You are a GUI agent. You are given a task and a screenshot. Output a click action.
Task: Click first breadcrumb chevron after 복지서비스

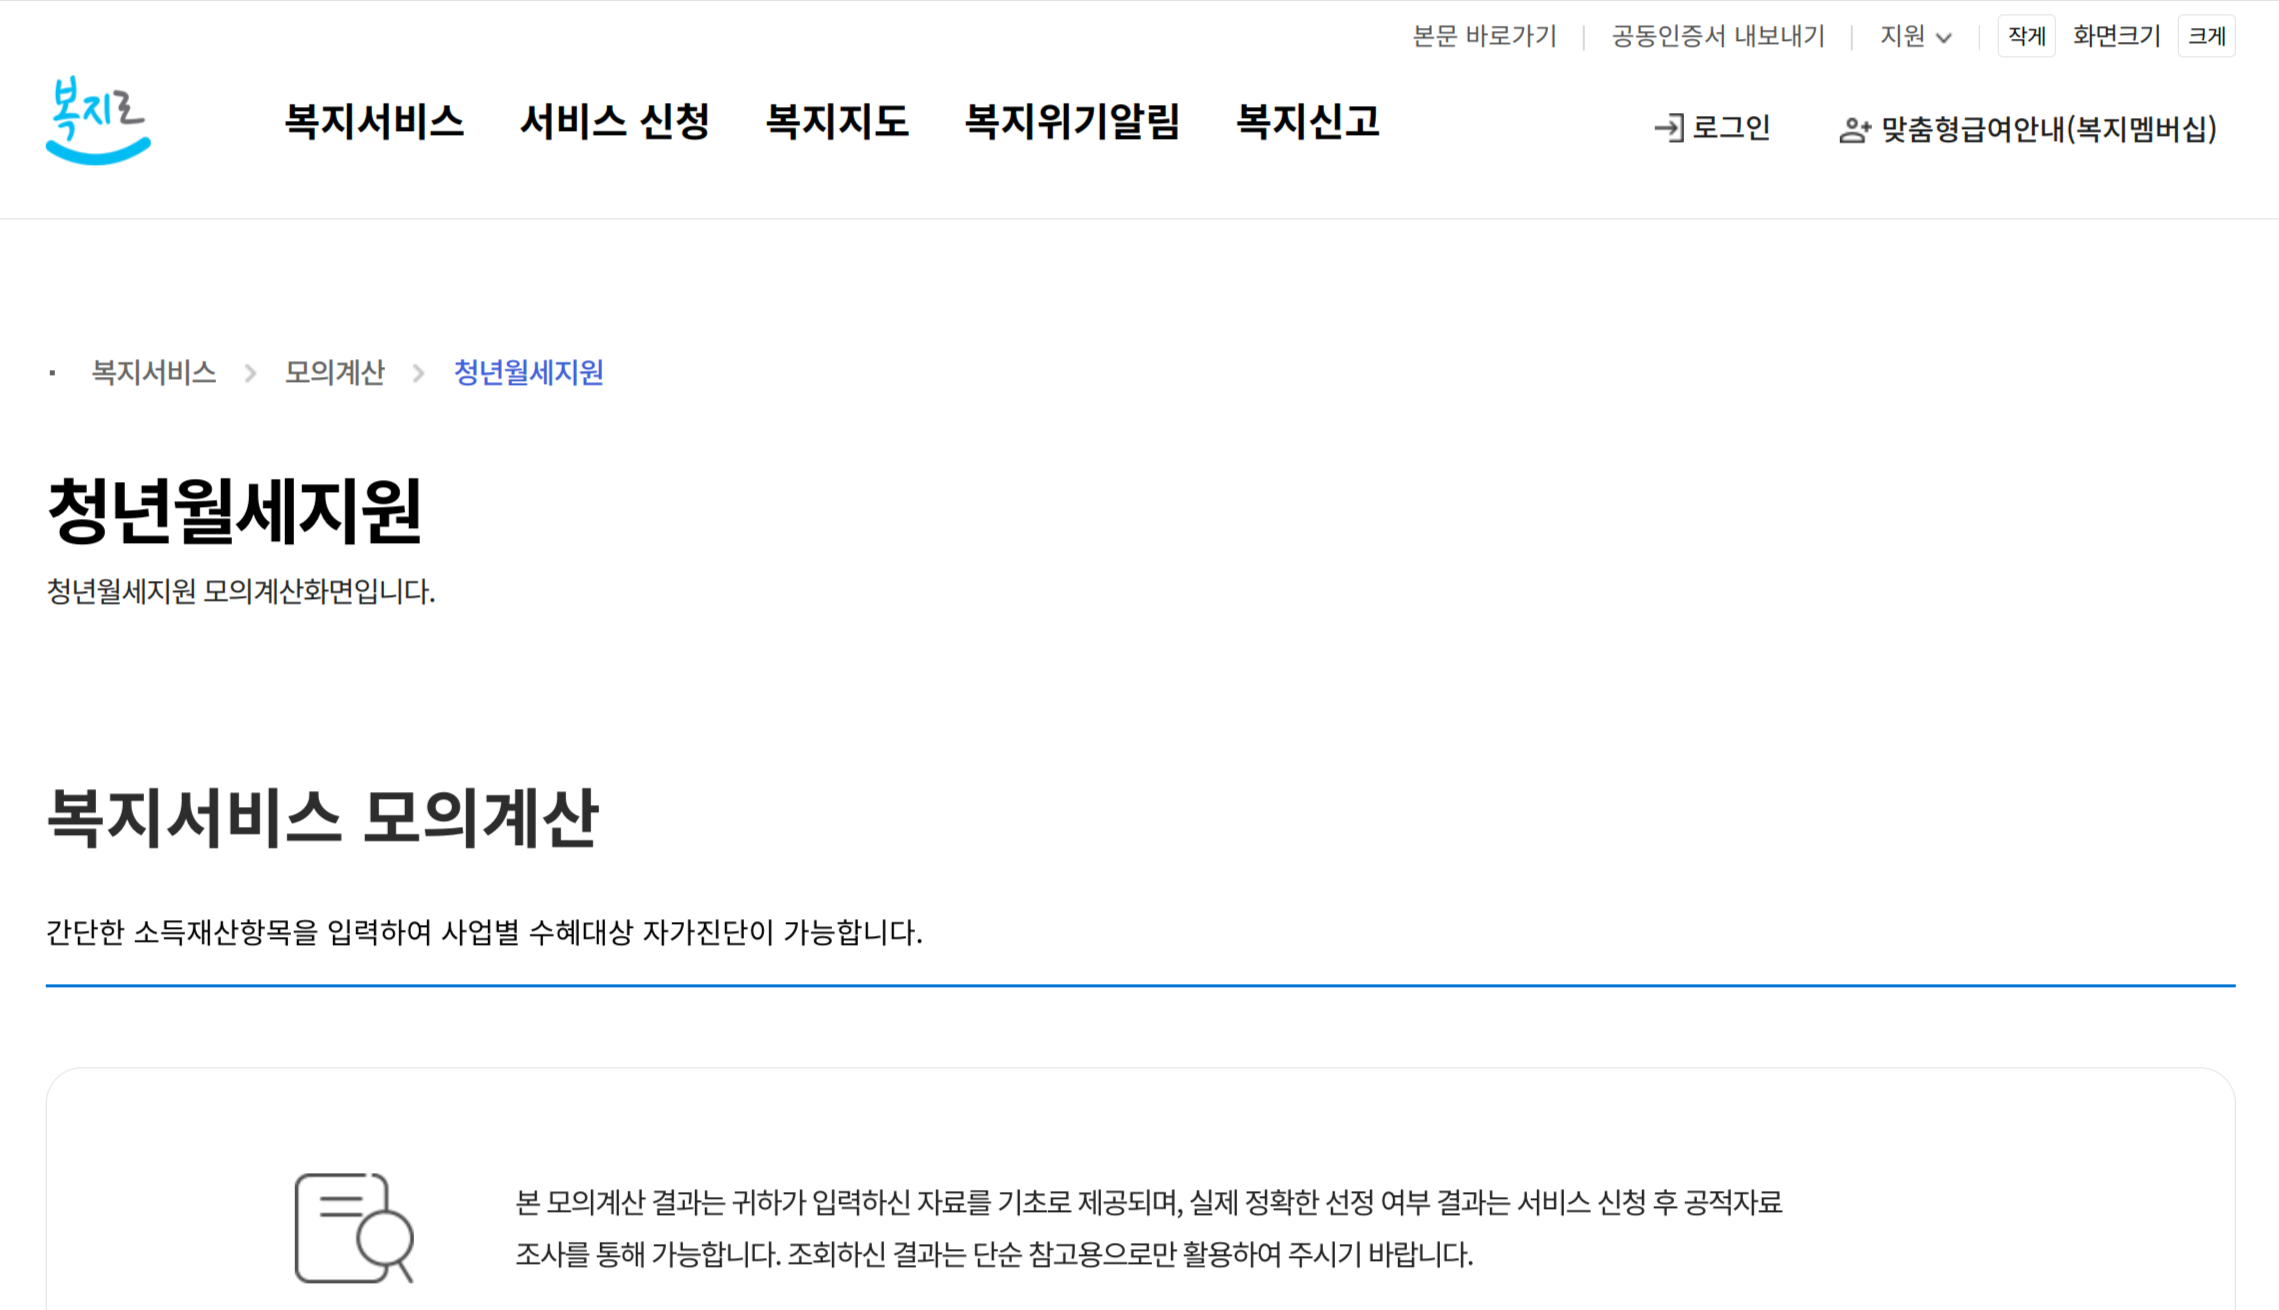(250, 373)
